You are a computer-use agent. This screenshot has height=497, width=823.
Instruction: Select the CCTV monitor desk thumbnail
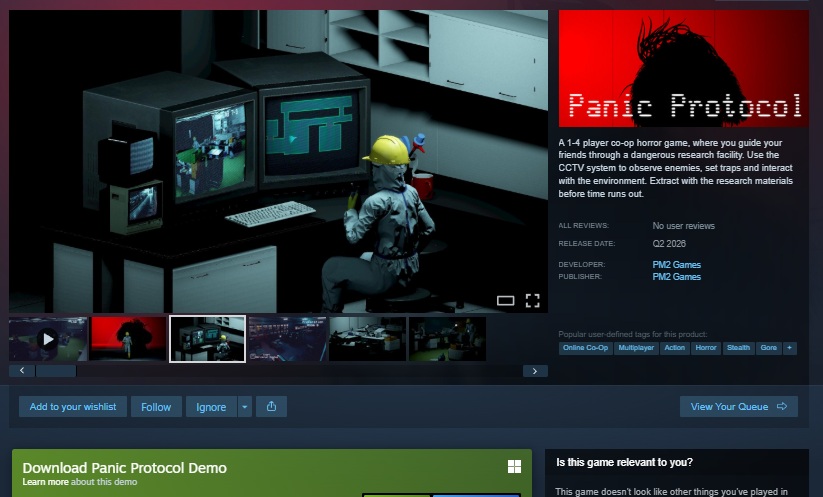[x=207, y=339]
